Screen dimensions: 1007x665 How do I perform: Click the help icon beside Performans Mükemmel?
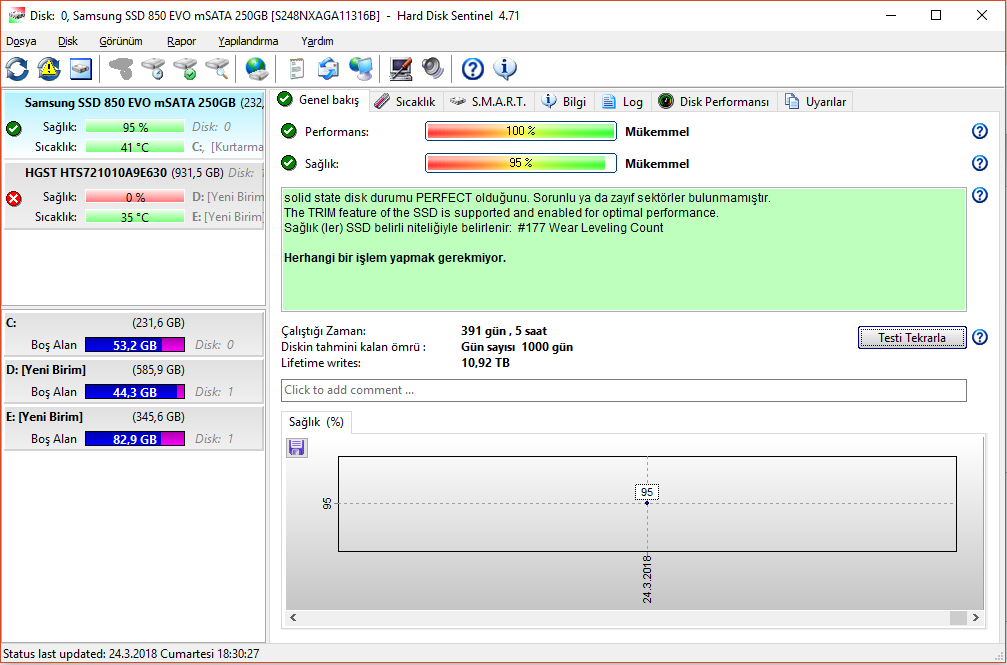979,131
